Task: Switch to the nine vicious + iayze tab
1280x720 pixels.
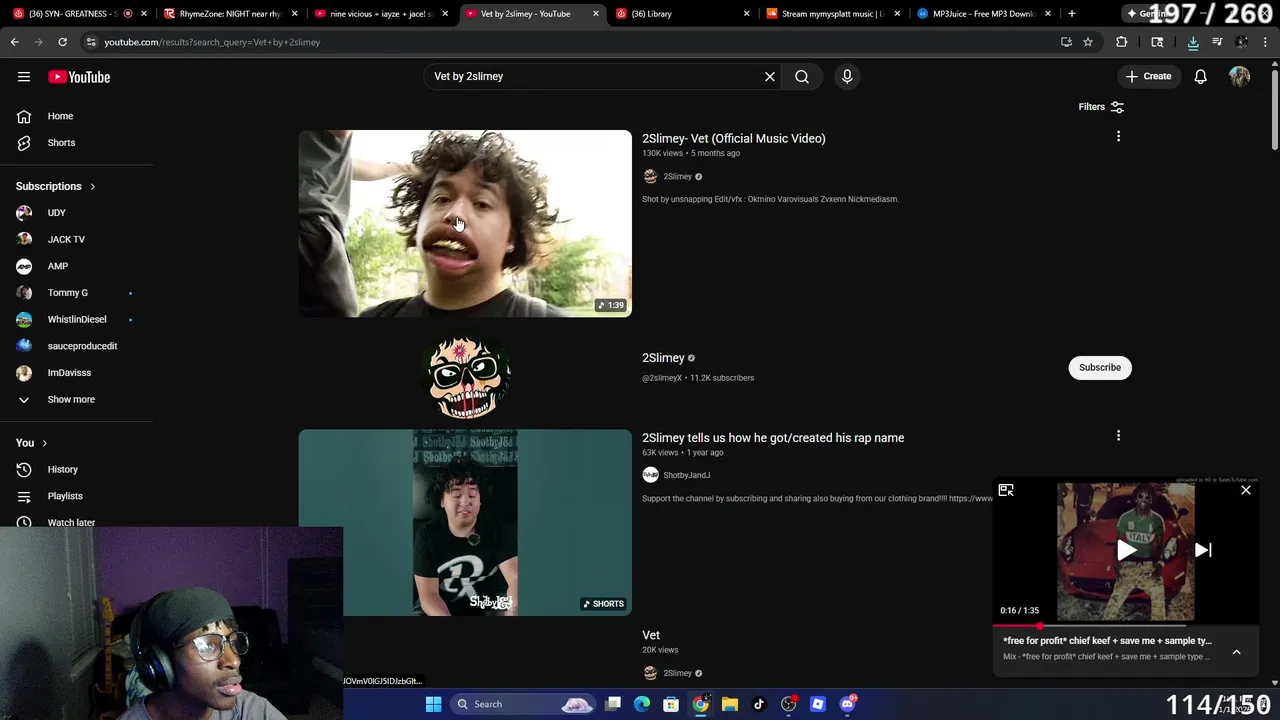Action: [381, 14]
